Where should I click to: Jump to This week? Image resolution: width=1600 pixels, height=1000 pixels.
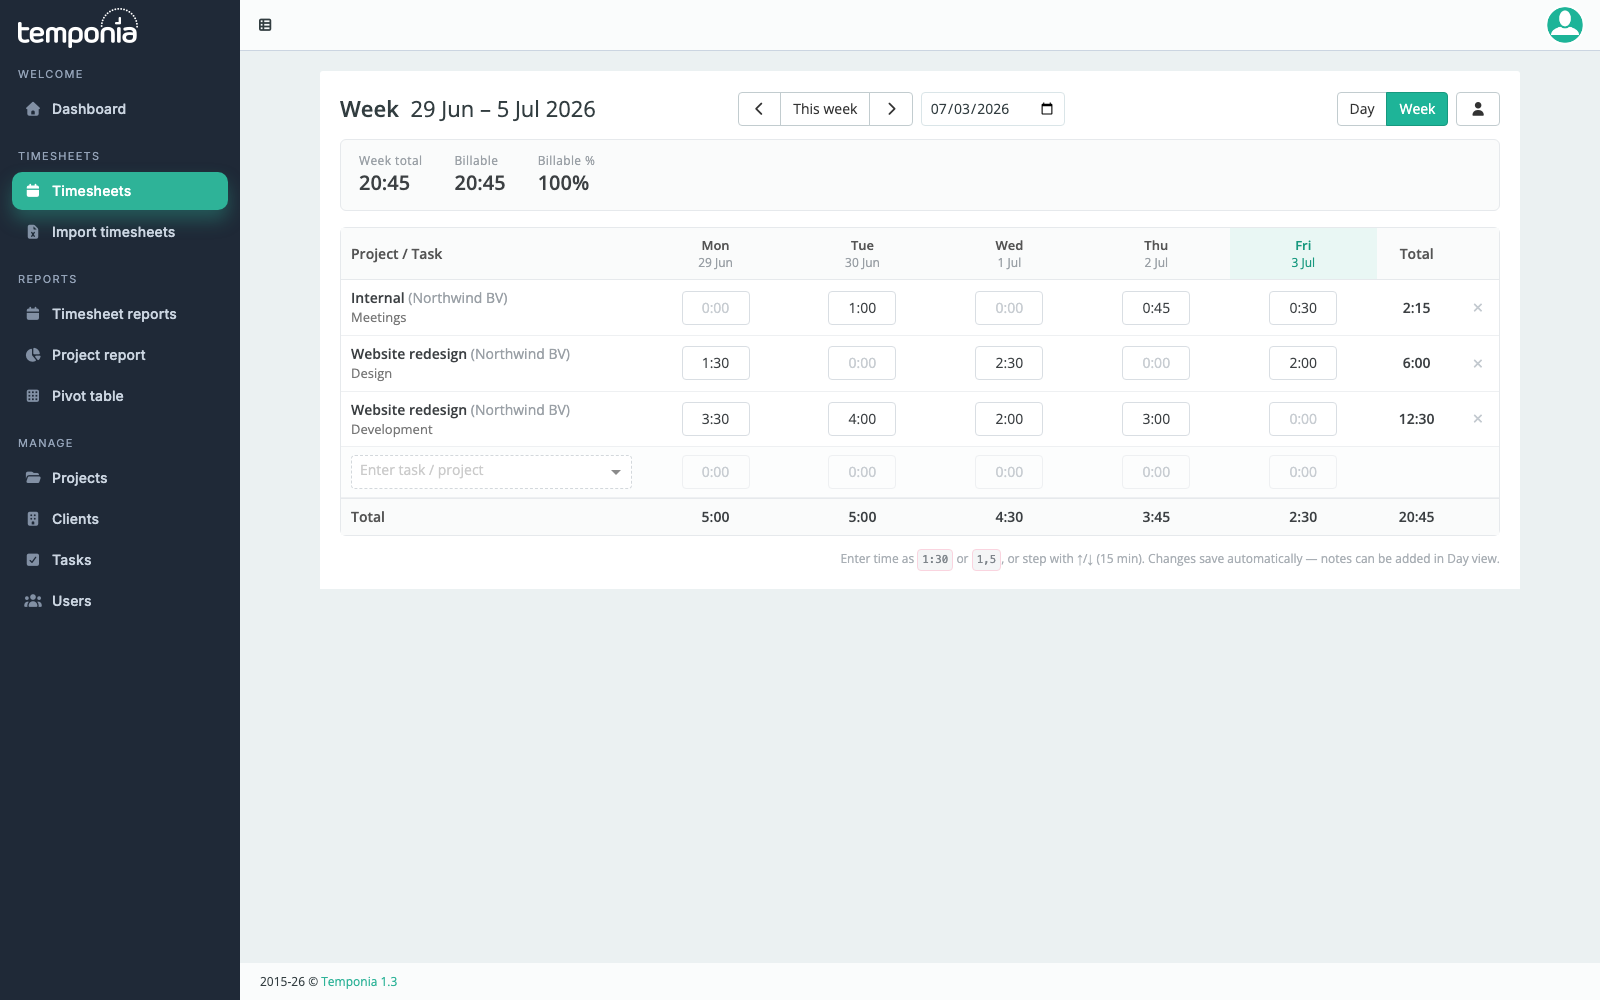(825, 109)
